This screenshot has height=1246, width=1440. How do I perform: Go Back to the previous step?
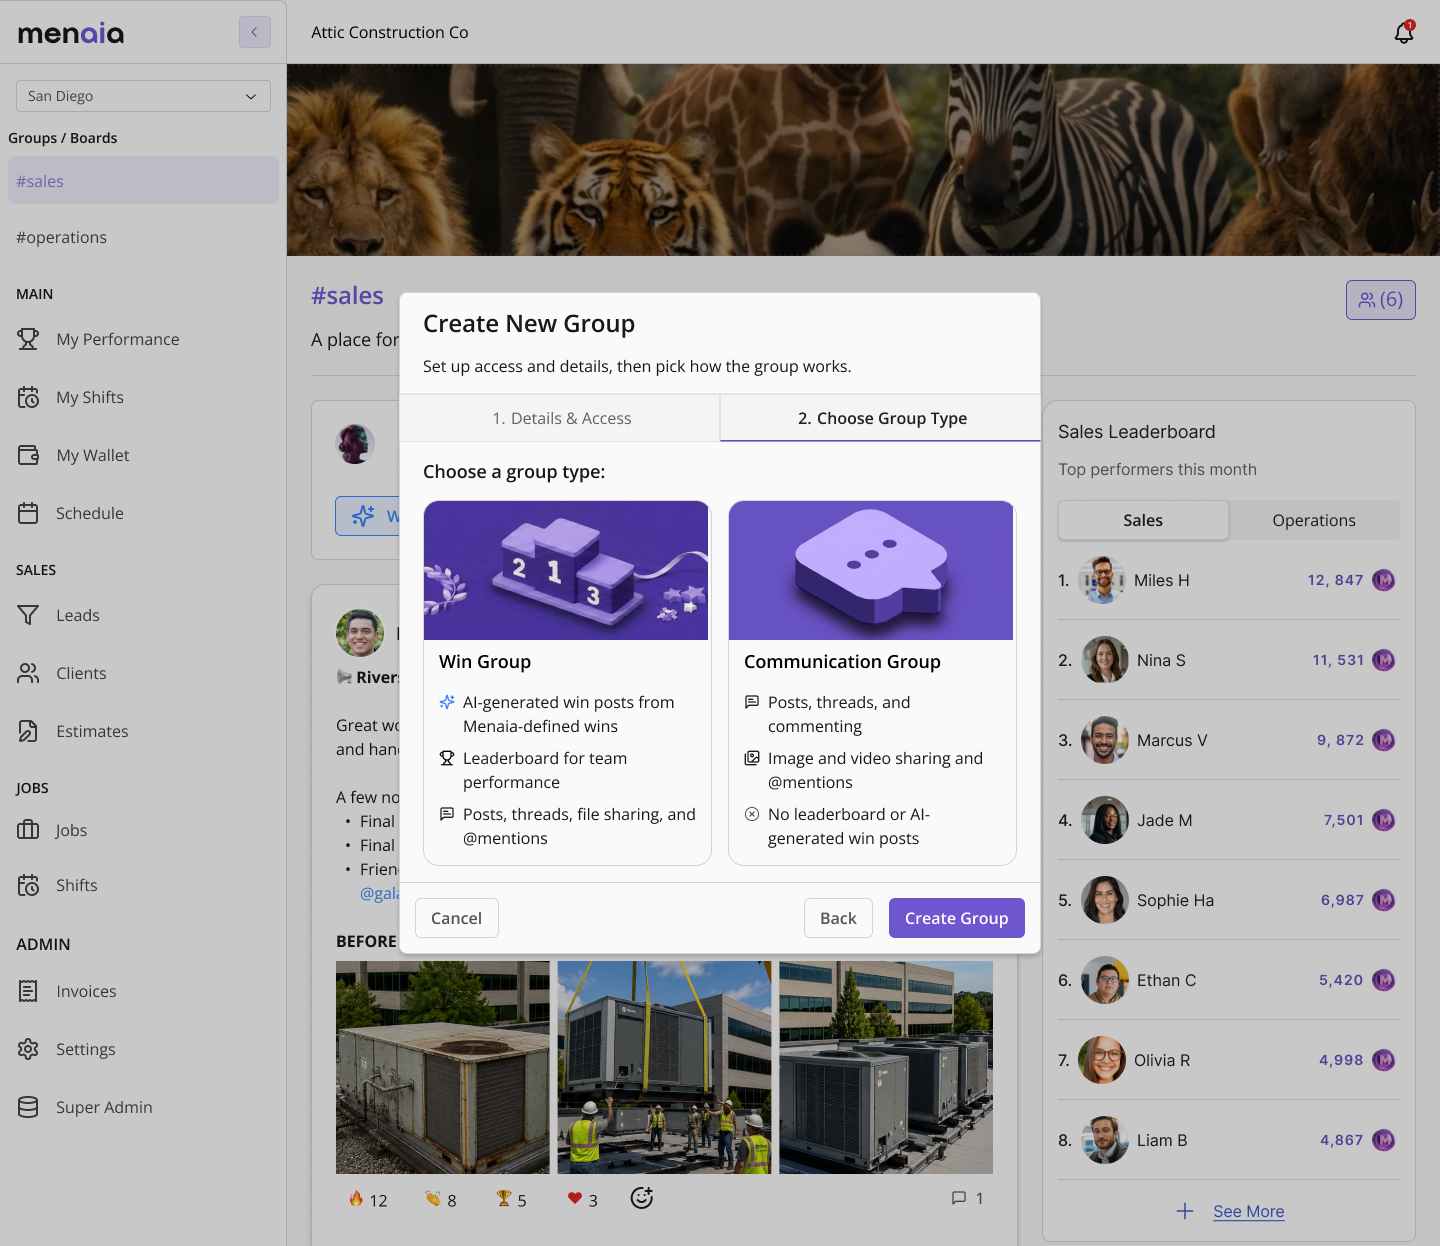pyautogui.click(x=838, y=918)
